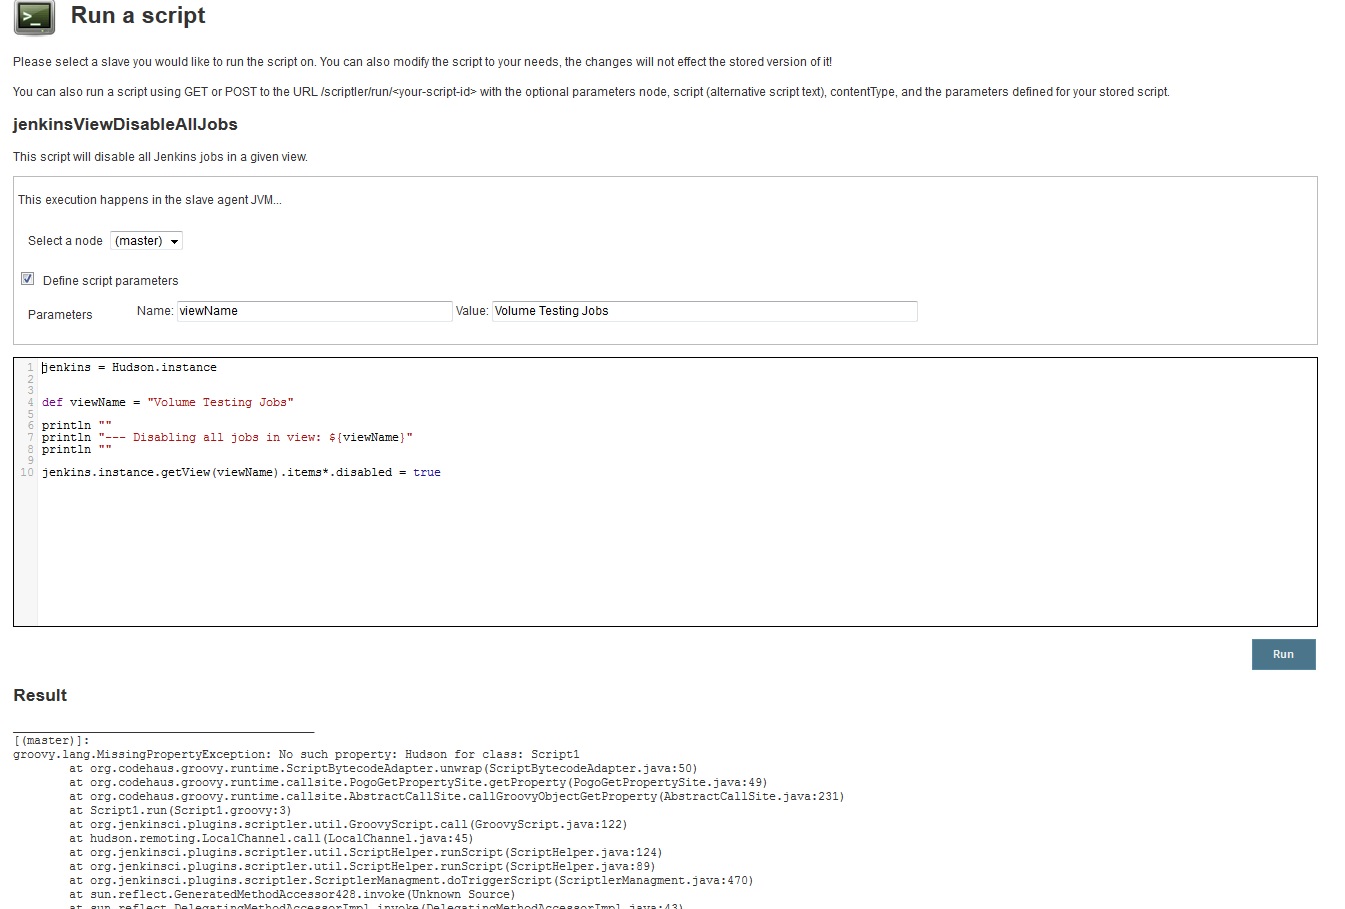Toggle the Define script parameters checkbox
Image resolution: width=1345 pixels, height=909 pixels.
coord(27,278)
